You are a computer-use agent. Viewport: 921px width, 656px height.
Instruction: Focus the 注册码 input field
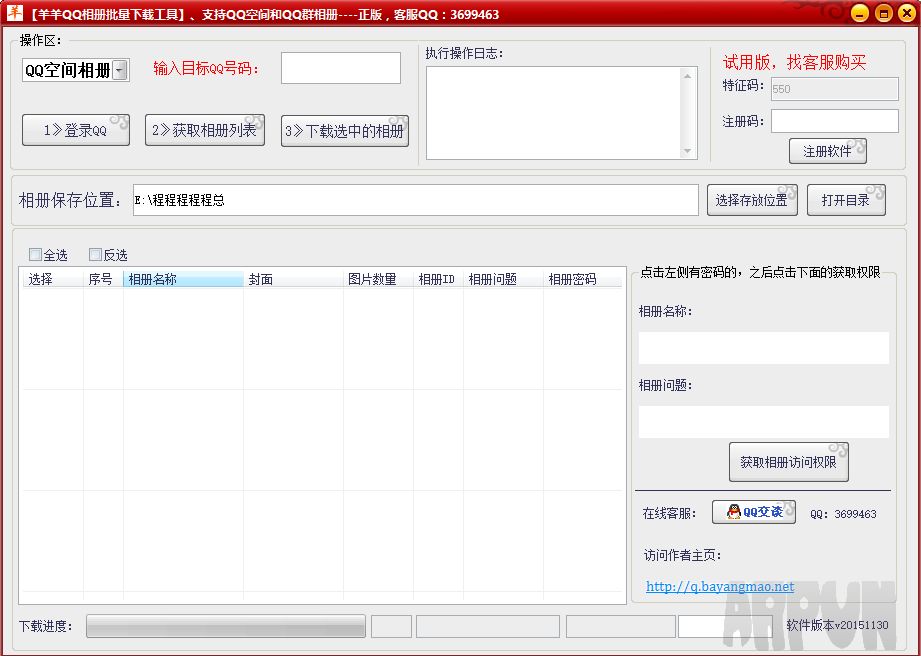[834, 121]
